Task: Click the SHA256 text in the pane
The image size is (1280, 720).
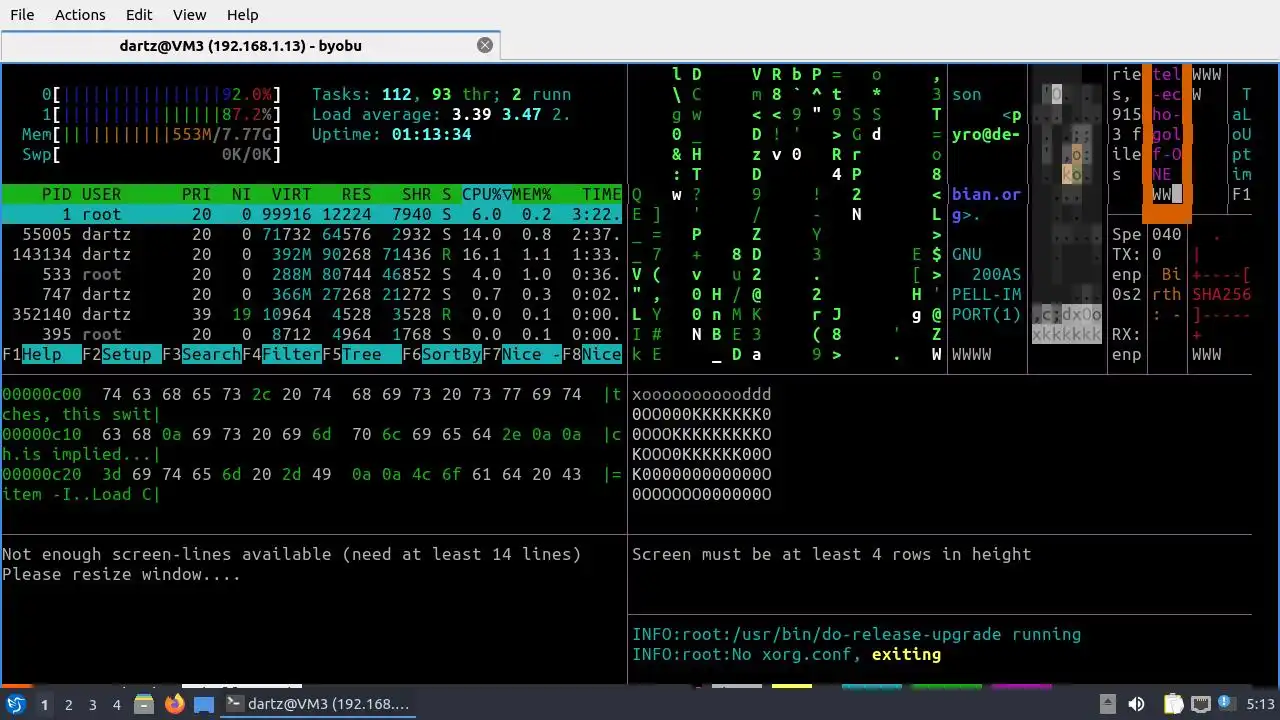Action: pos(1222,294)
